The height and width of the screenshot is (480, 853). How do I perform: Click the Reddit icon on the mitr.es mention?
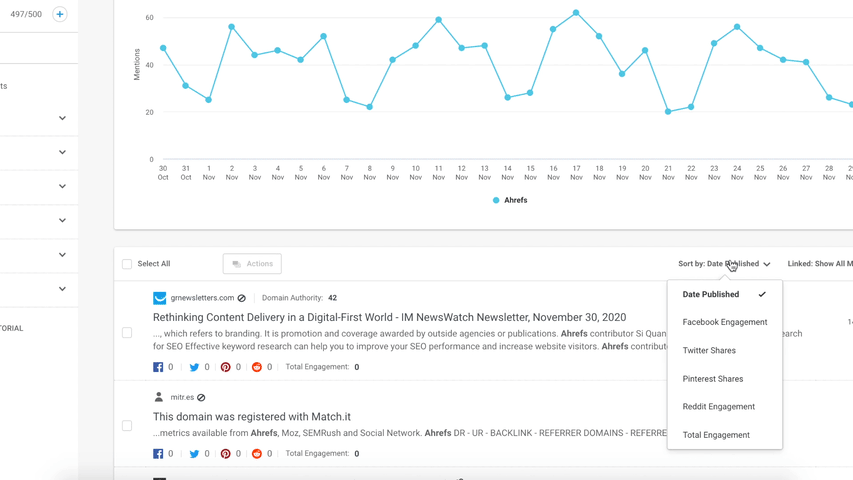pos(257,454)
